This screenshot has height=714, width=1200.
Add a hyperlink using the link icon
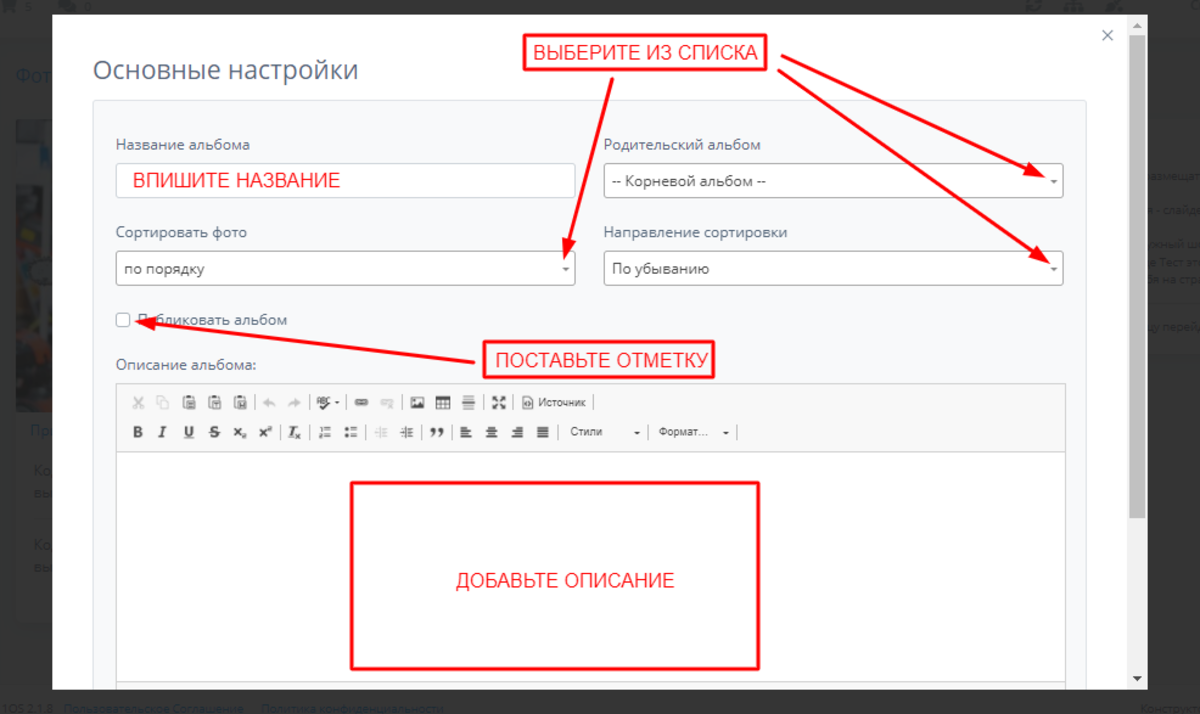[361, 402]
